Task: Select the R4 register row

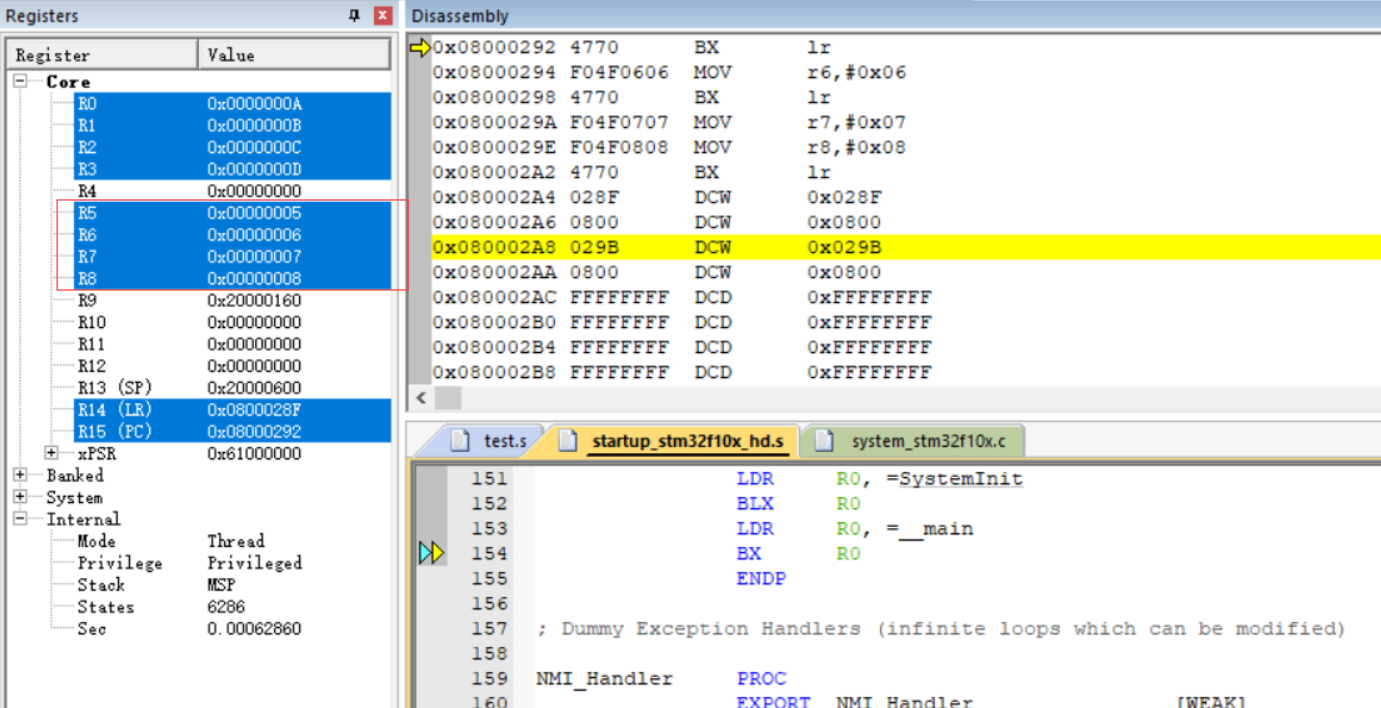Action: point(232,191)
